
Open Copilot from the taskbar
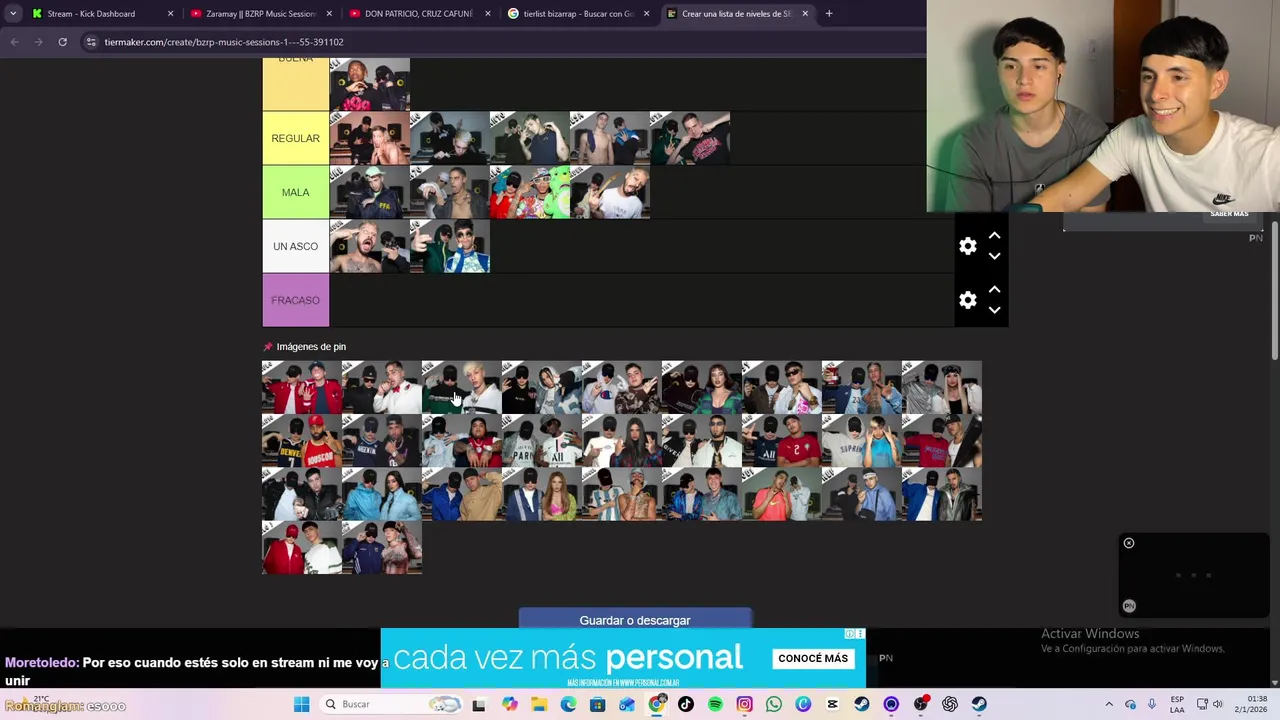coord(510,704)
